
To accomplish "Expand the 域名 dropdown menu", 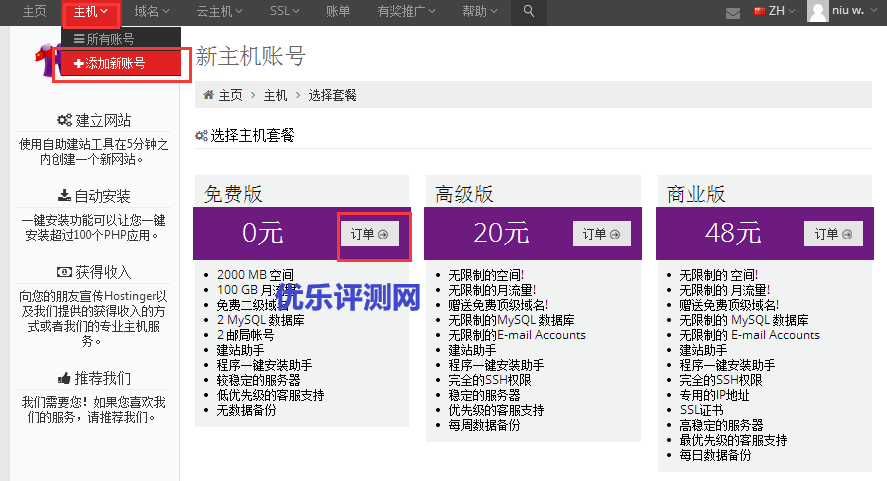I will pos(152,12).
